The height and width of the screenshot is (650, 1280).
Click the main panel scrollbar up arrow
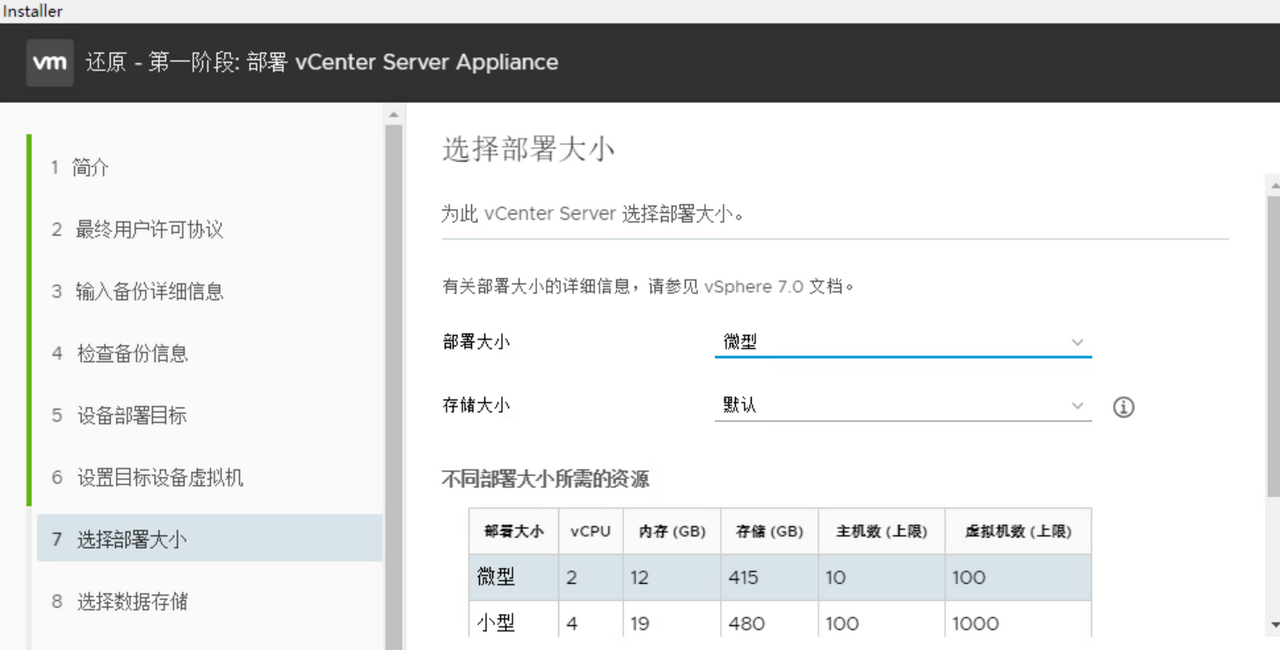[x=1273, y=185]
